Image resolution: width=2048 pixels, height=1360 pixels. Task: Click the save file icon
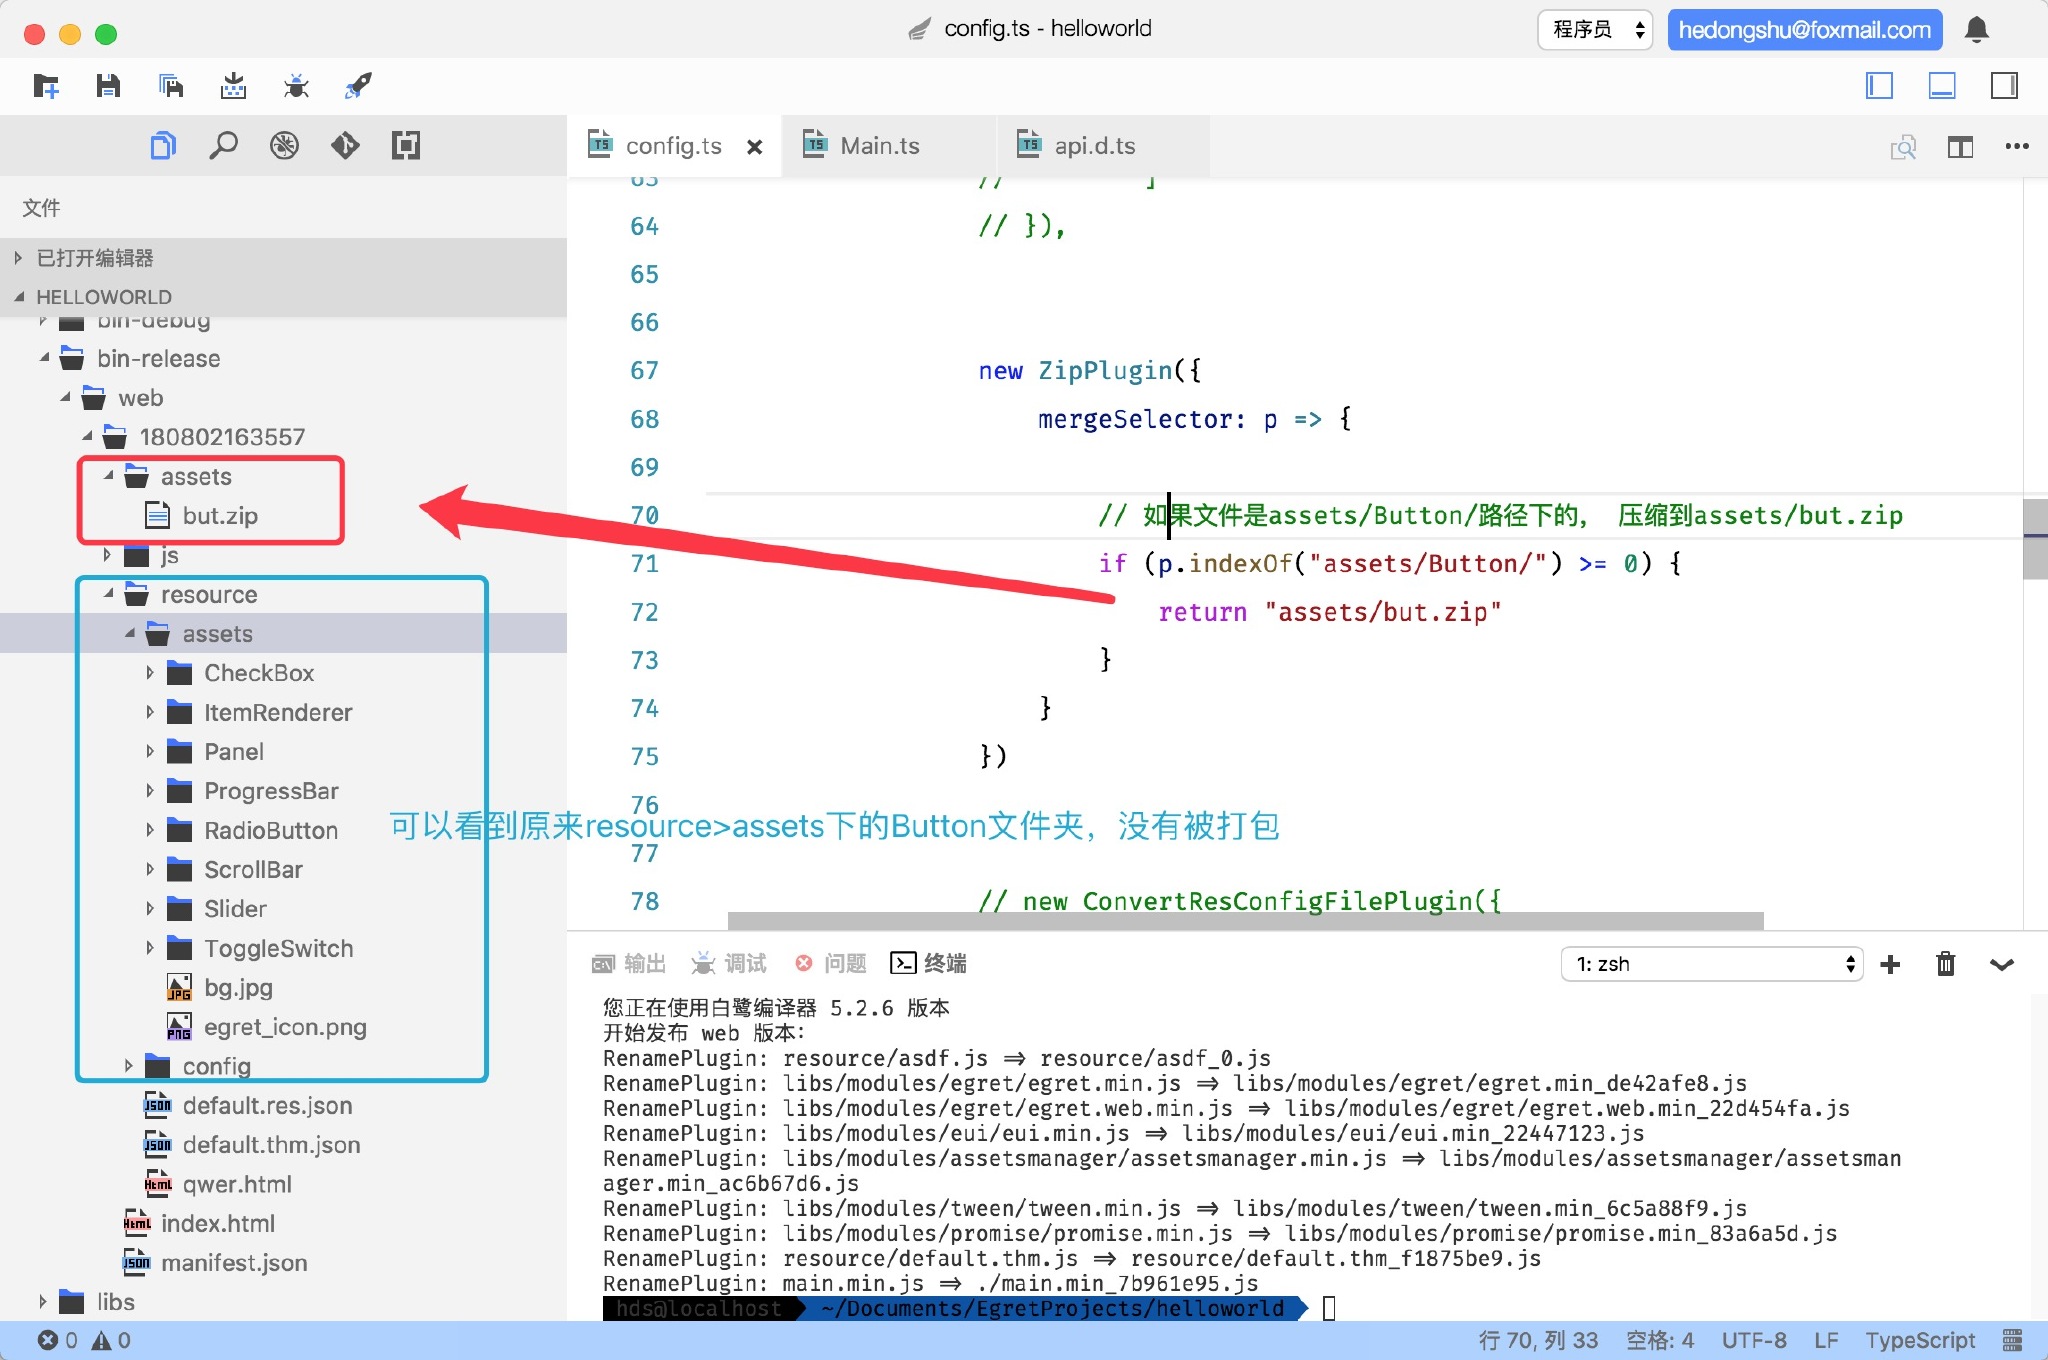pyautogui.click(x=108, y=86)
